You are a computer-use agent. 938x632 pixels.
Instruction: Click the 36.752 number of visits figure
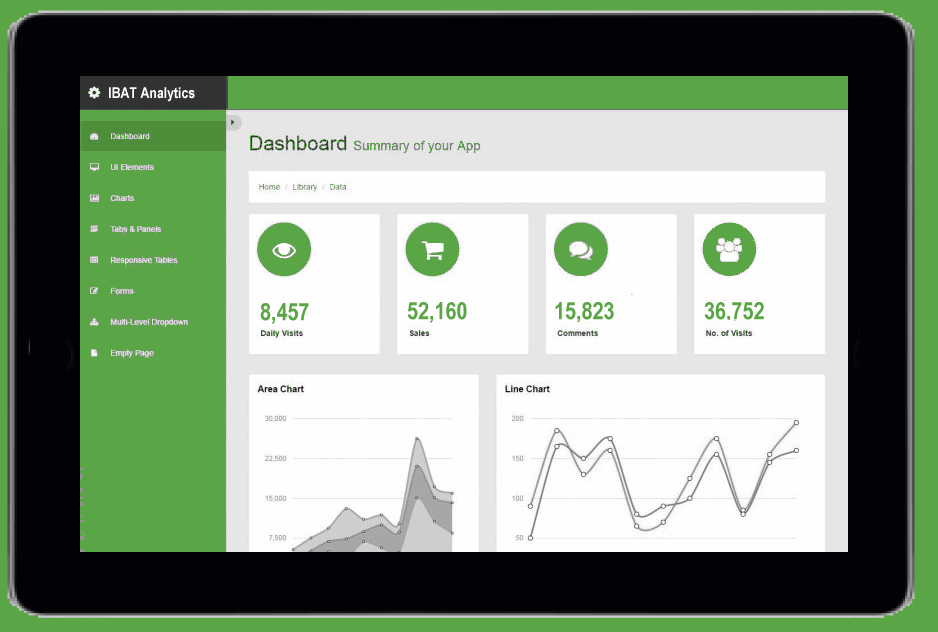point(734,311)
